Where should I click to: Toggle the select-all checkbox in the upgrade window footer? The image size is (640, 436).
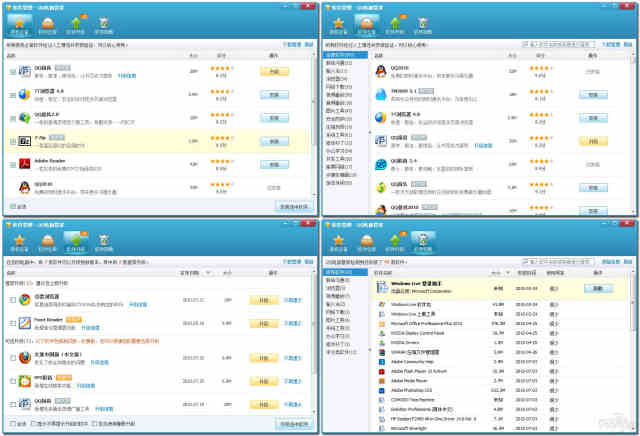pyautogui.click(x=13, y=424)
